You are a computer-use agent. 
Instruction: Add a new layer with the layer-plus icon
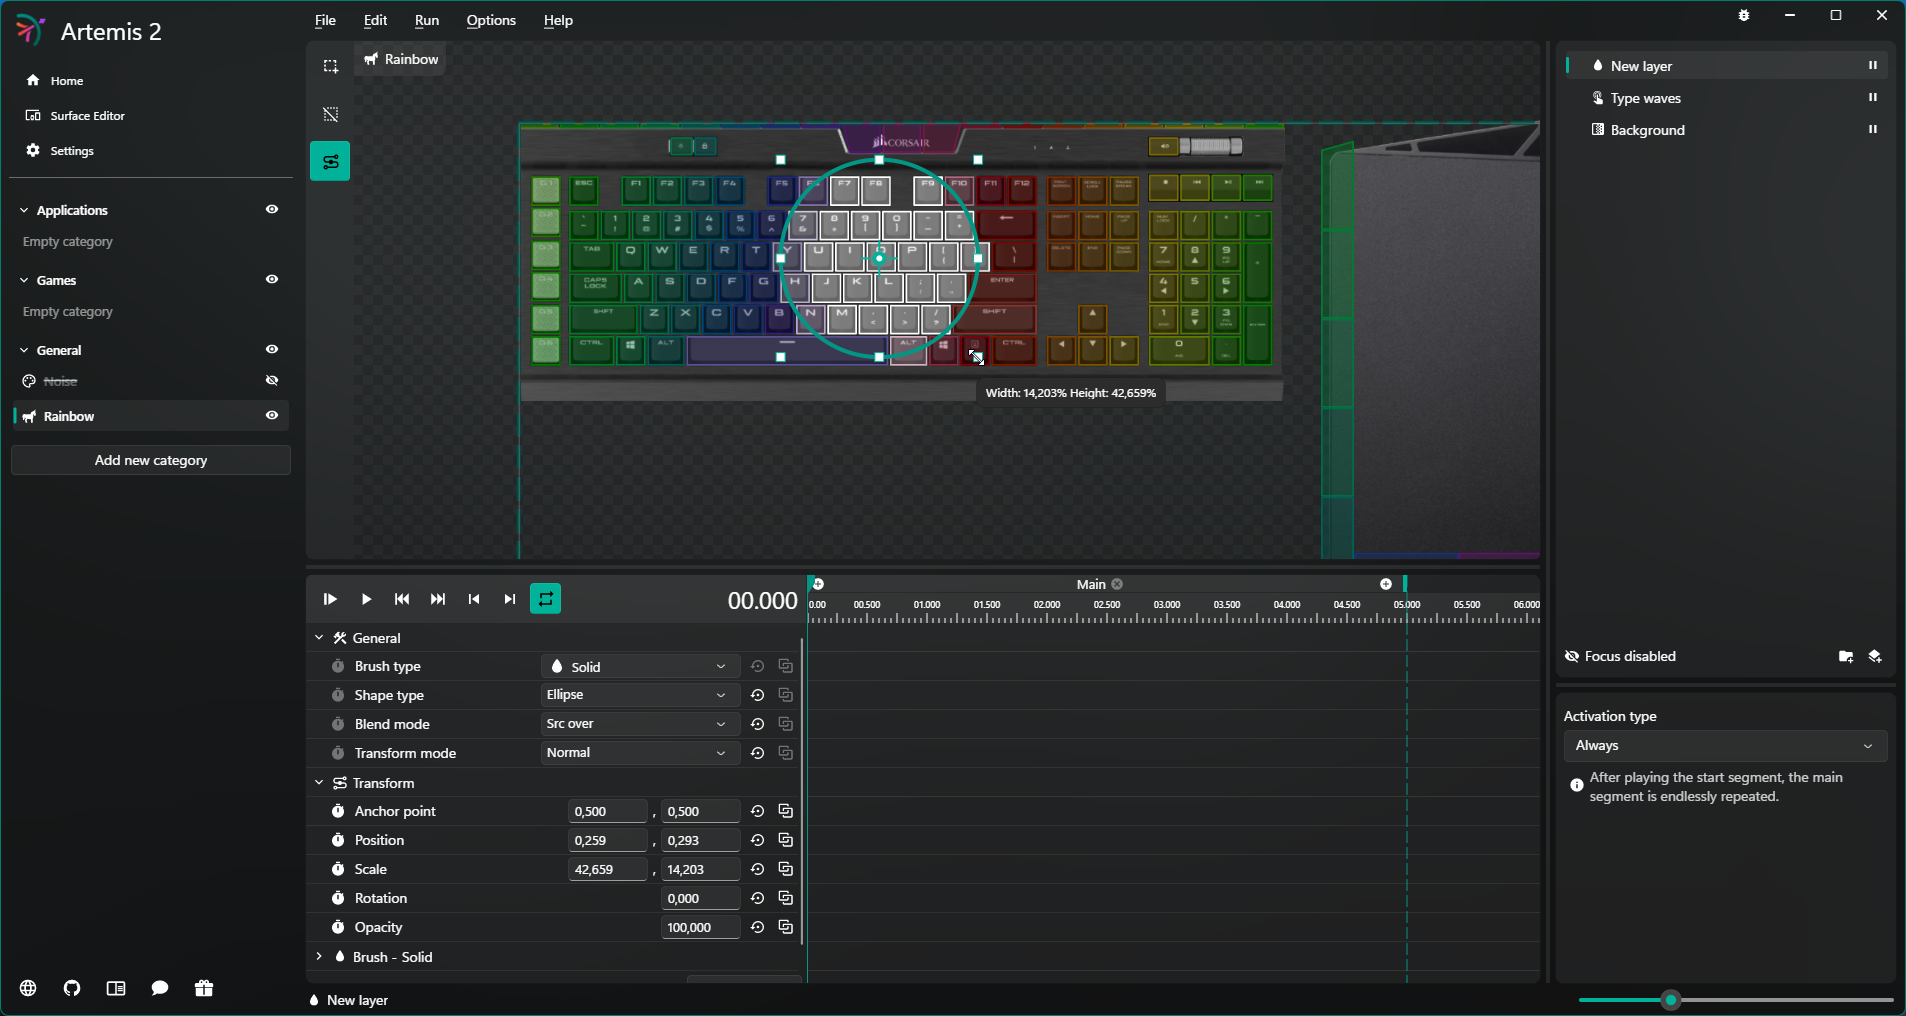[1875, 656]
